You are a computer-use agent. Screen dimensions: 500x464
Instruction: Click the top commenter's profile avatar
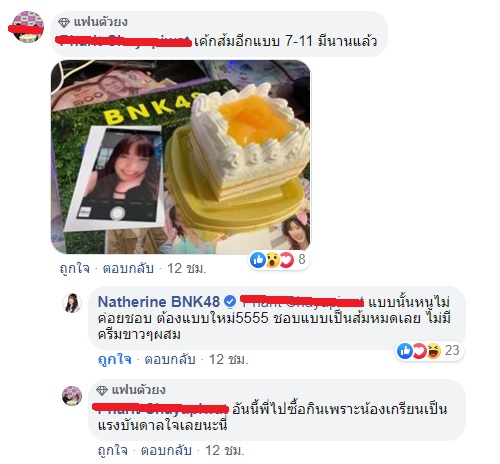[27, 27]
